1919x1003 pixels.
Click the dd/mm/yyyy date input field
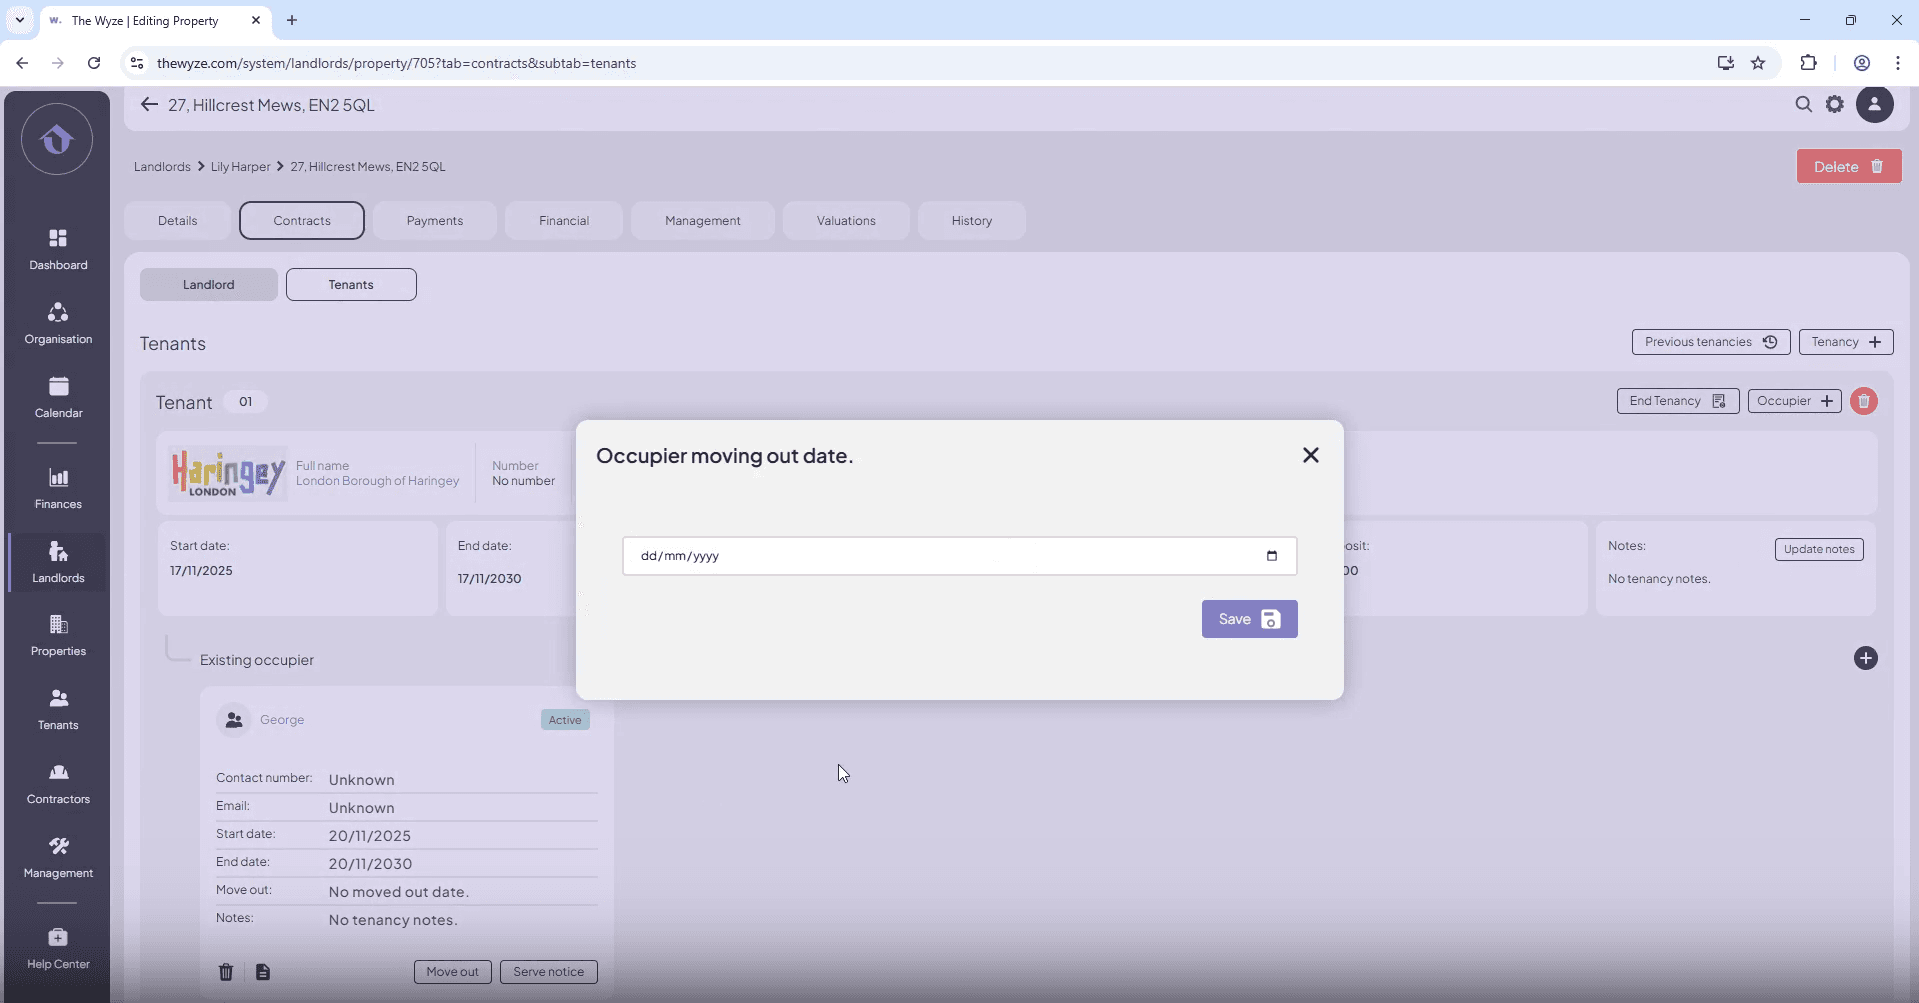pos(940,556)
